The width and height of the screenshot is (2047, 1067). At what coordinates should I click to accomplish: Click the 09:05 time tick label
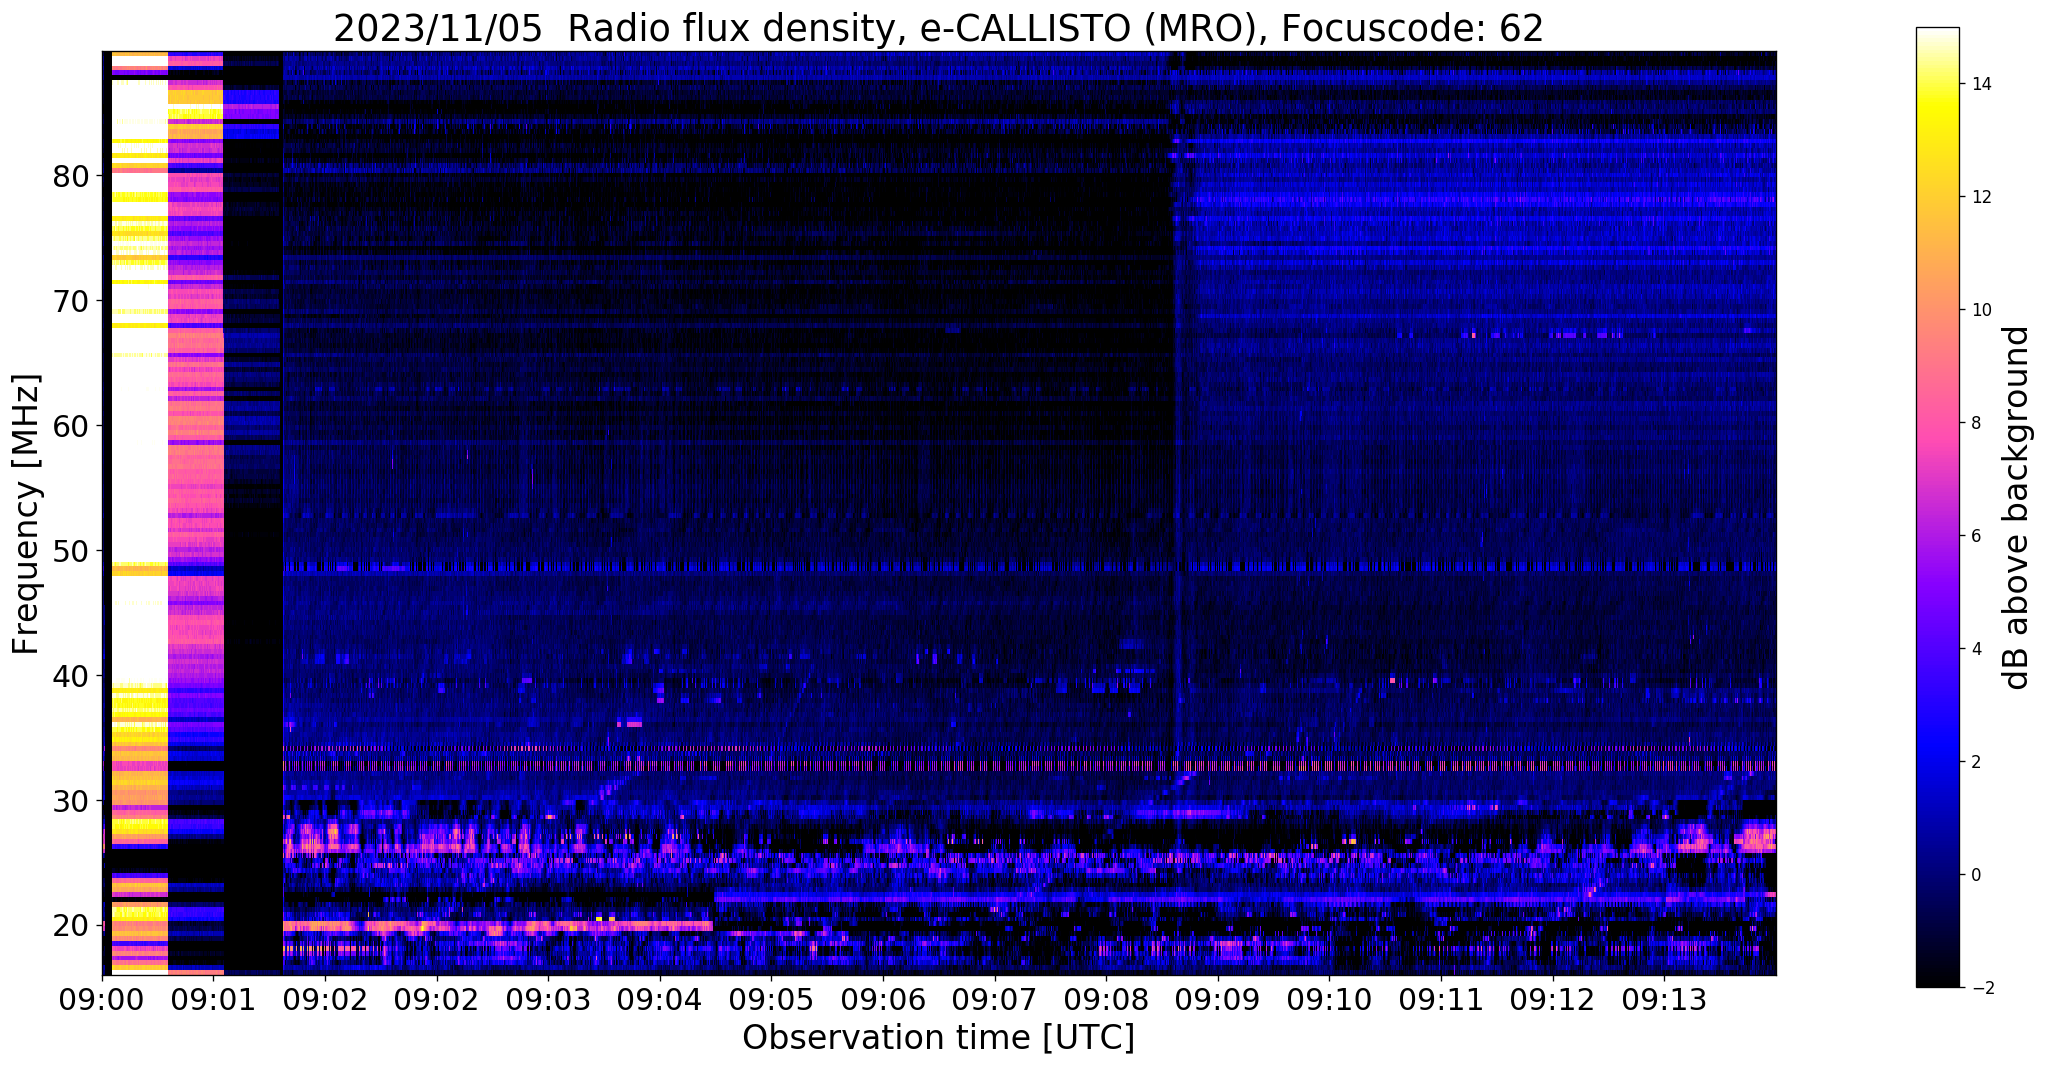[x=771, y=999]
